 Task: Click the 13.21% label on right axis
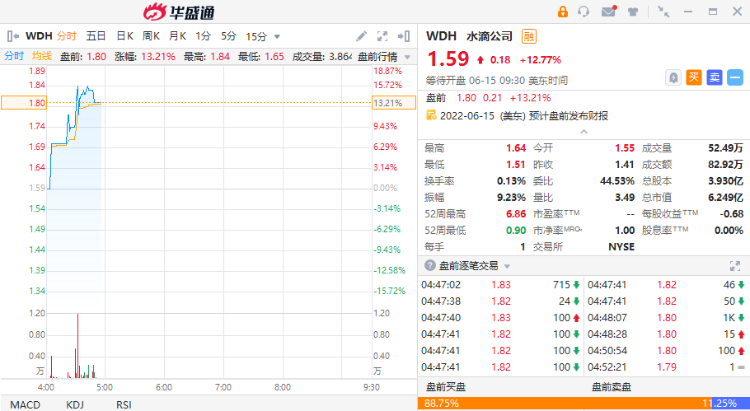(x=394, y=103)
